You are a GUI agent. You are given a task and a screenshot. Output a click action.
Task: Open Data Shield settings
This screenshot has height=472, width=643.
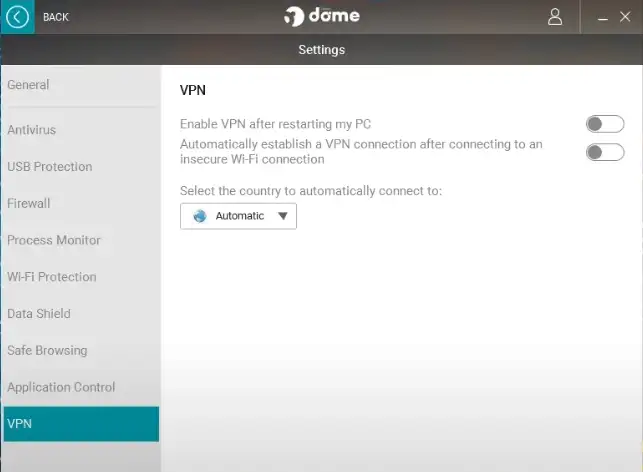point(39,314)
